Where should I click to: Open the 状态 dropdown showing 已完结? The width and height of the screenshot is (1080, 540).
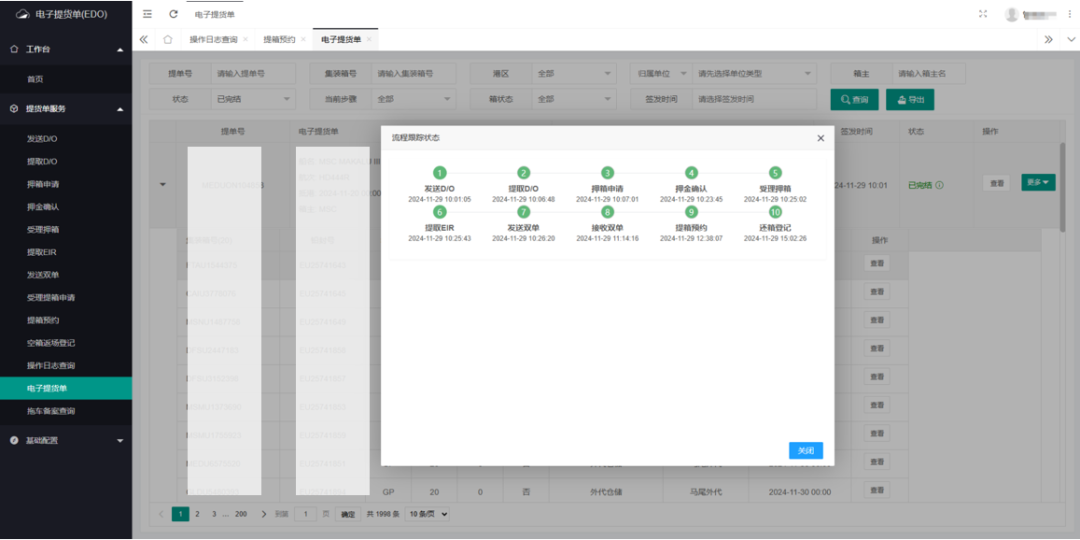pyautogui.click(x=254, y=99)
